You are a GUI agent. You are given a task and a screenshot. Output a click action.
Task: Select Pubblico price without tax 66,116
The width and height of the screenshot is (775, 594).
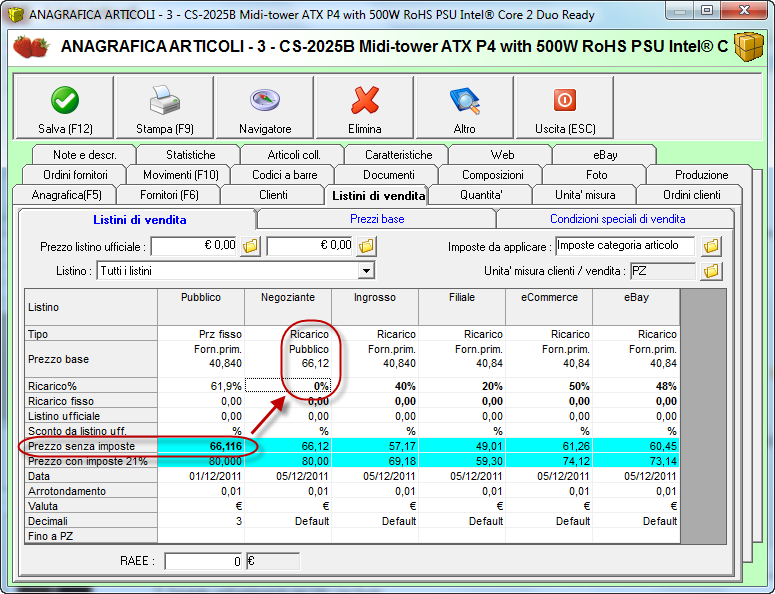click(x=201, y=446)
